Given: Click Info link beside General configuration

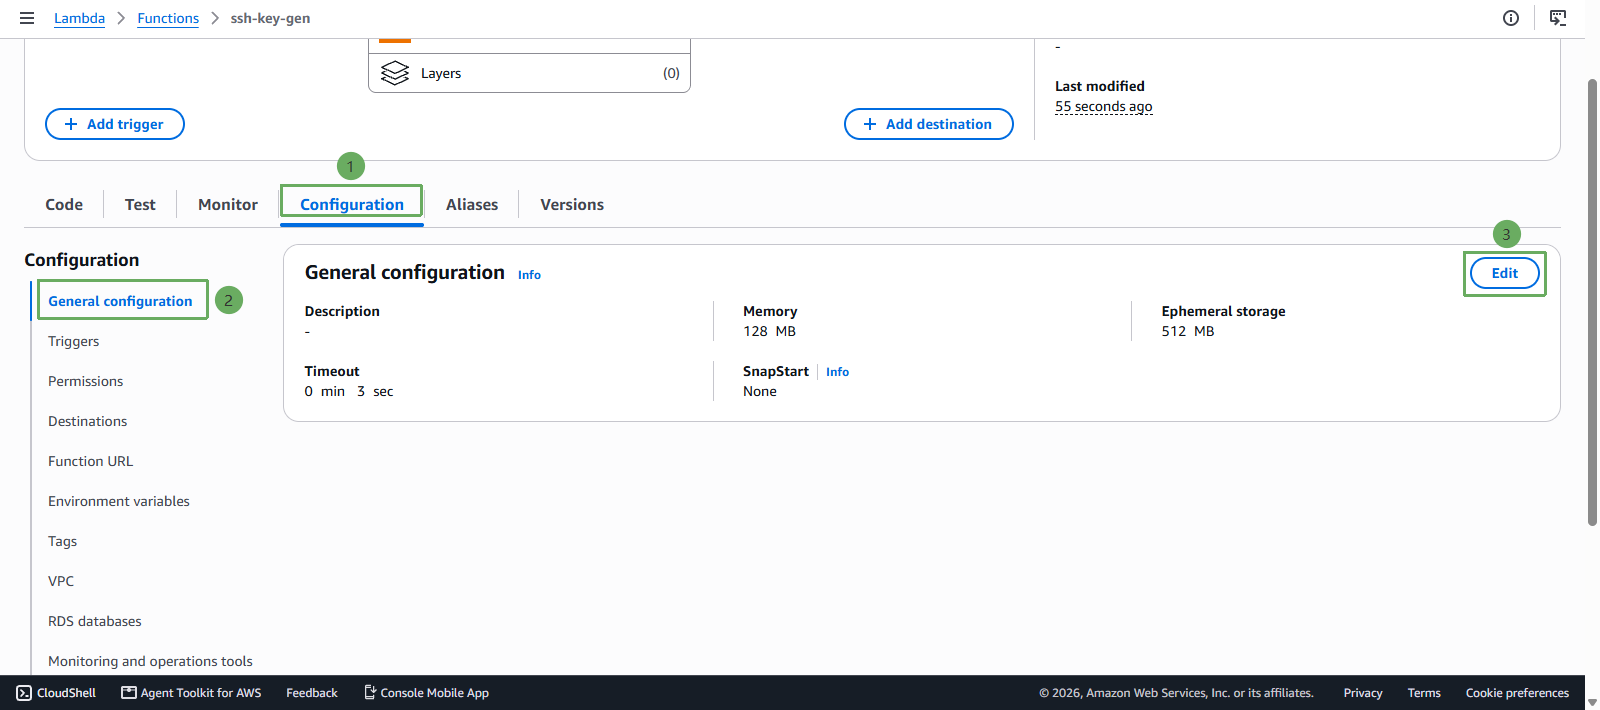Looking at the screenshot, I should coord(529,275).
